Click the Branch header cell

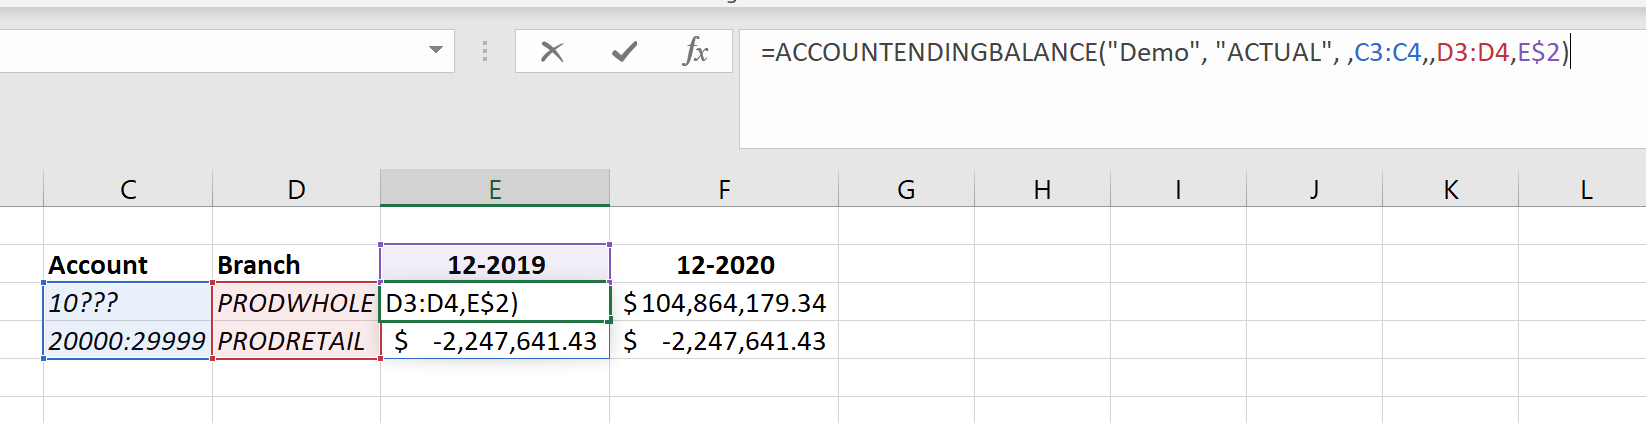tap(296, 265)
